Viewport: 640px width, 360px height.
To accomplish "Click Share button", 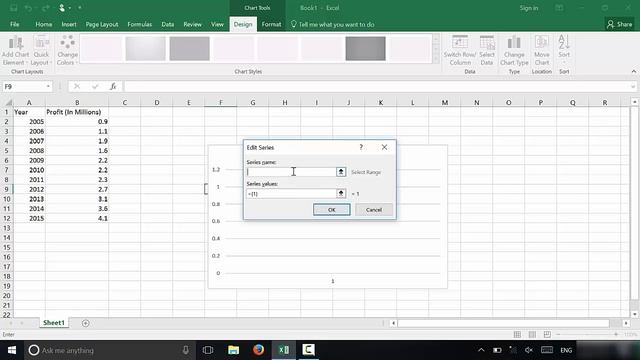I will point(619,24).
